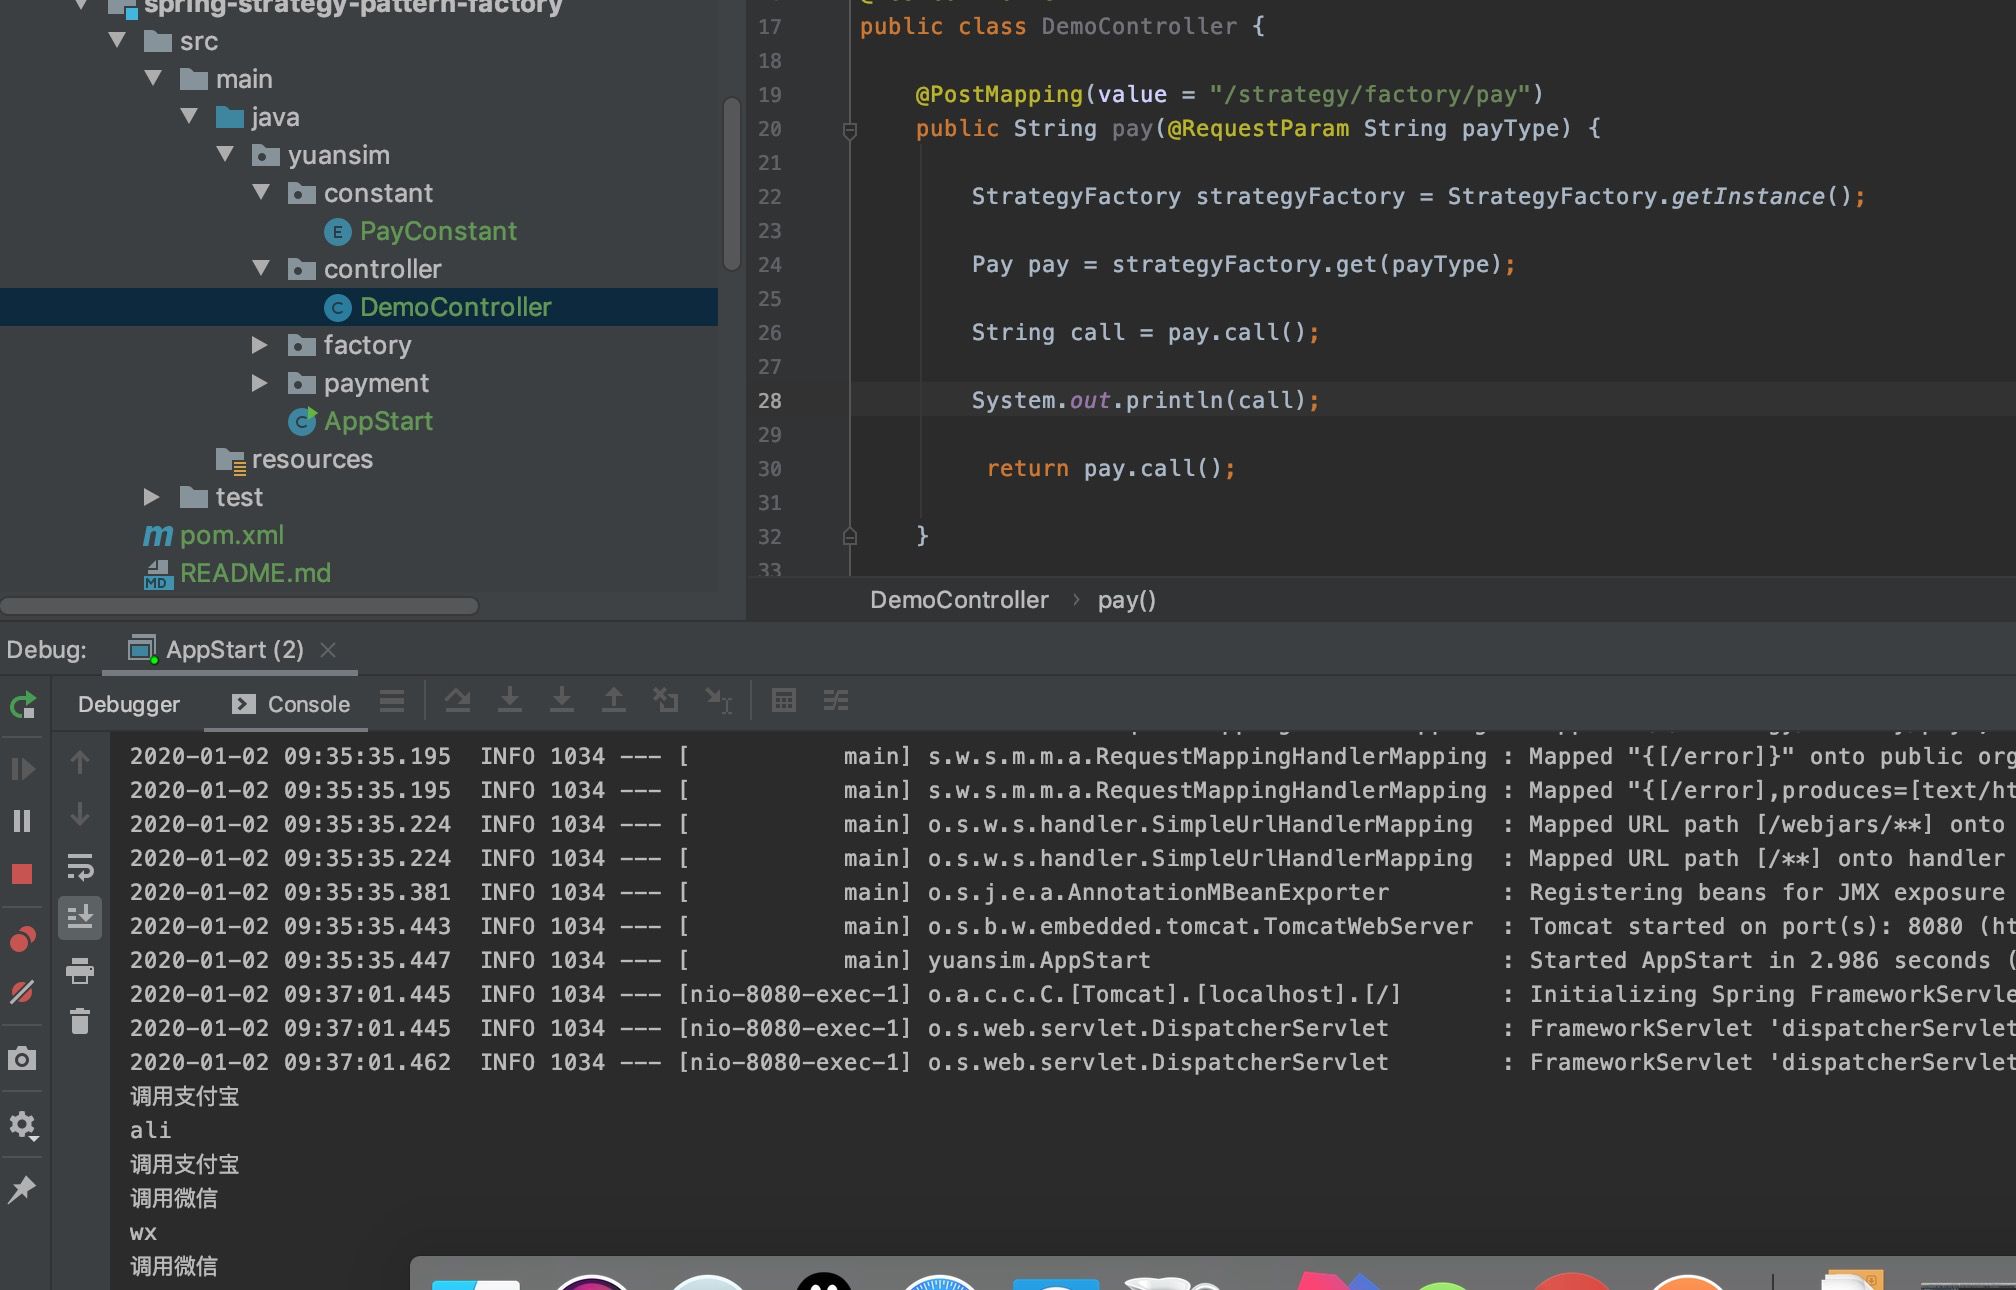Collapse the controller package folder
2016x1290 pixels.
tap(261, 268)
